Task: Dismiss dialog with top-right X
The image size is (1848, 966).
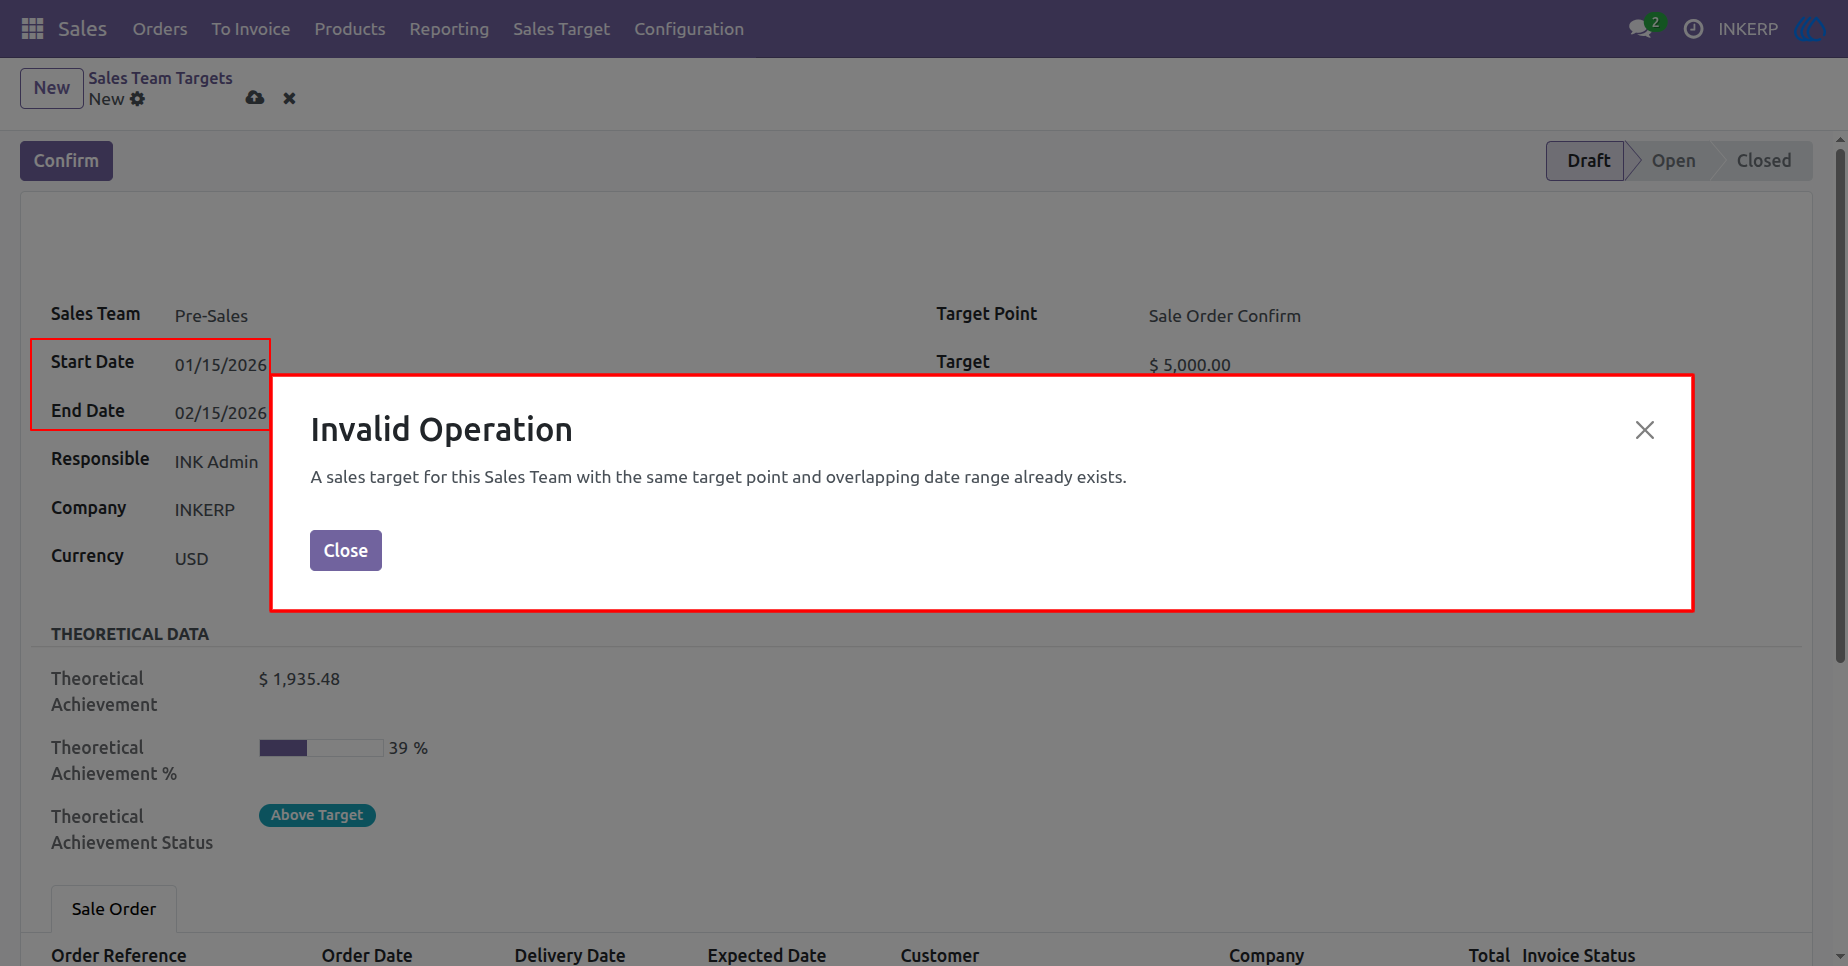Action: click(x=1644, y=430)
